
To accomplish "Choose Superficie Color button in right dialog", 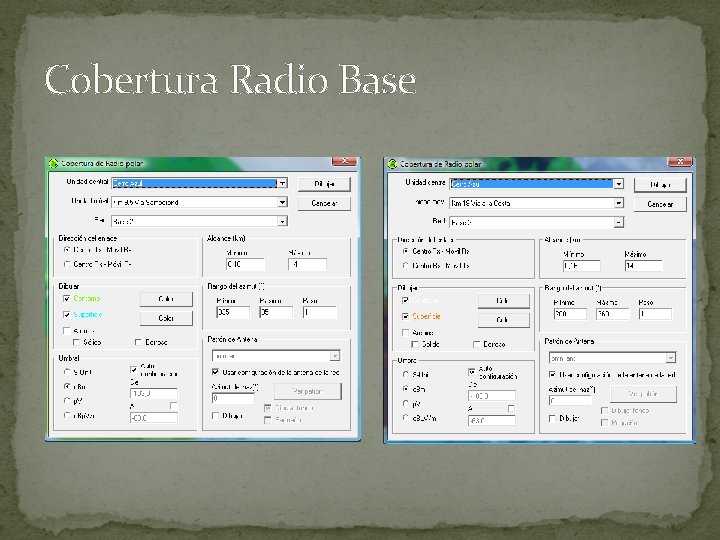I will point(503,320).
